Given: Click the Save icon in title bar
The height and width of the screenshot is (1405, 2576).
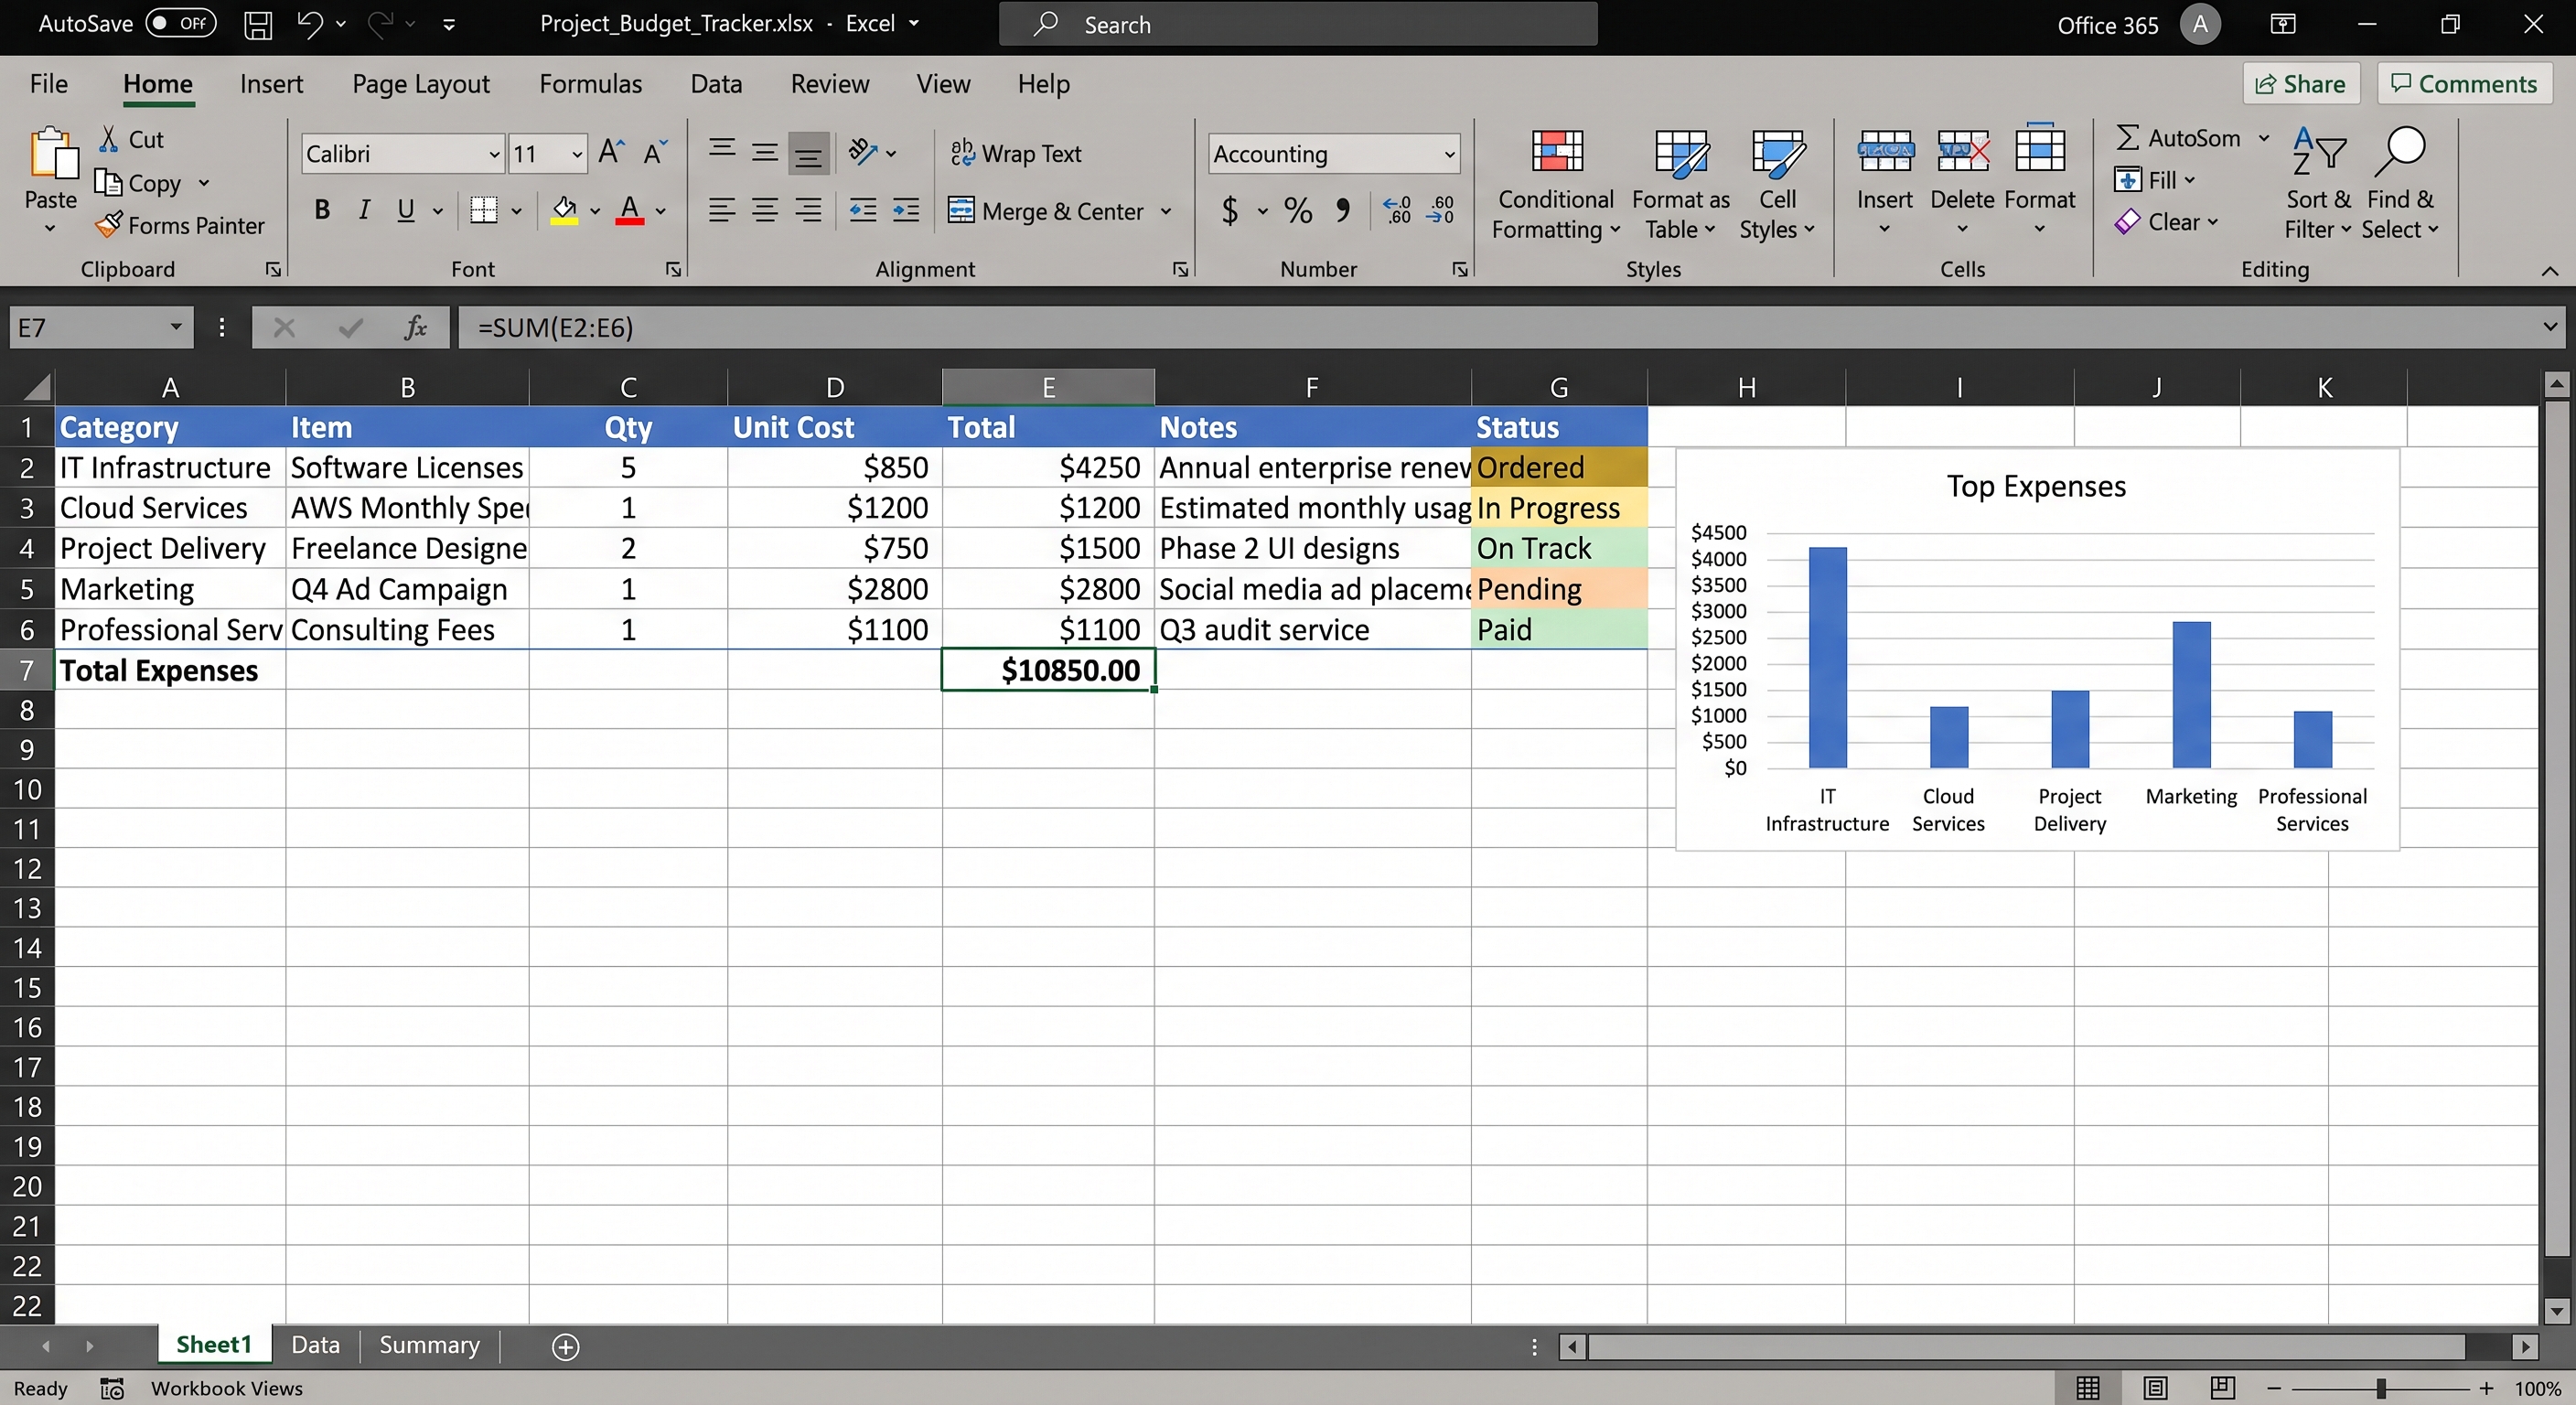Looking at the screenshot, I should (258, 24).
